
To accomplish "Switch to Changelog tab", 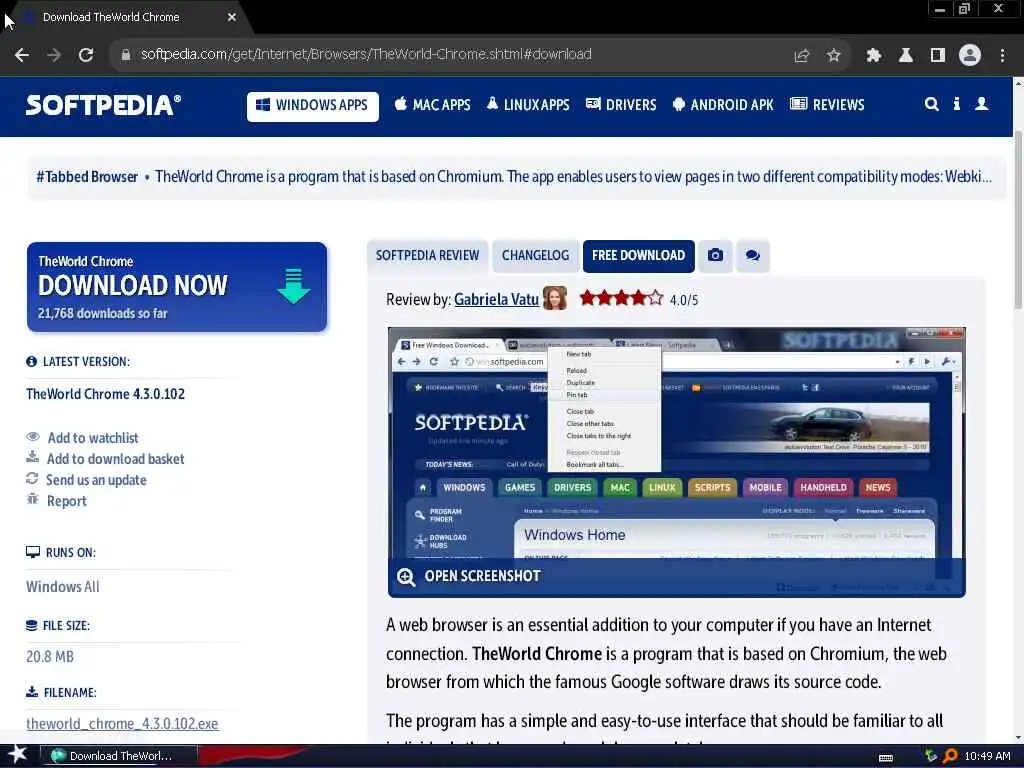I will point(535,255).
